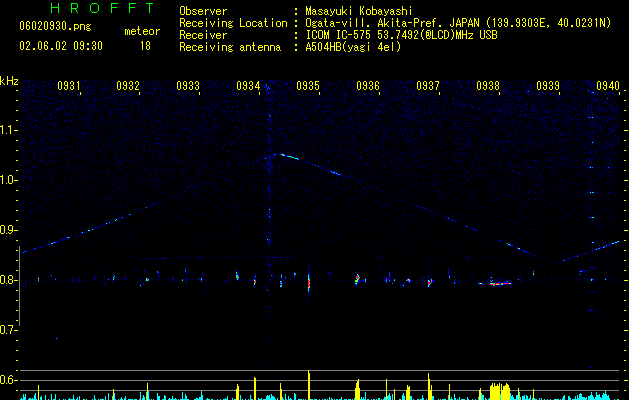
Task: Click the date stamp 02.06.02 09:30
Action: [x=61, y=46]
